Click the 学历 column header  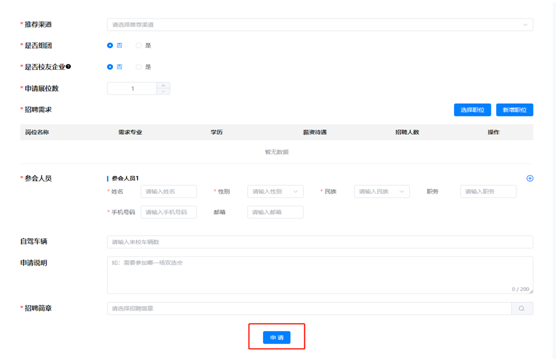[x=216, y=132]
